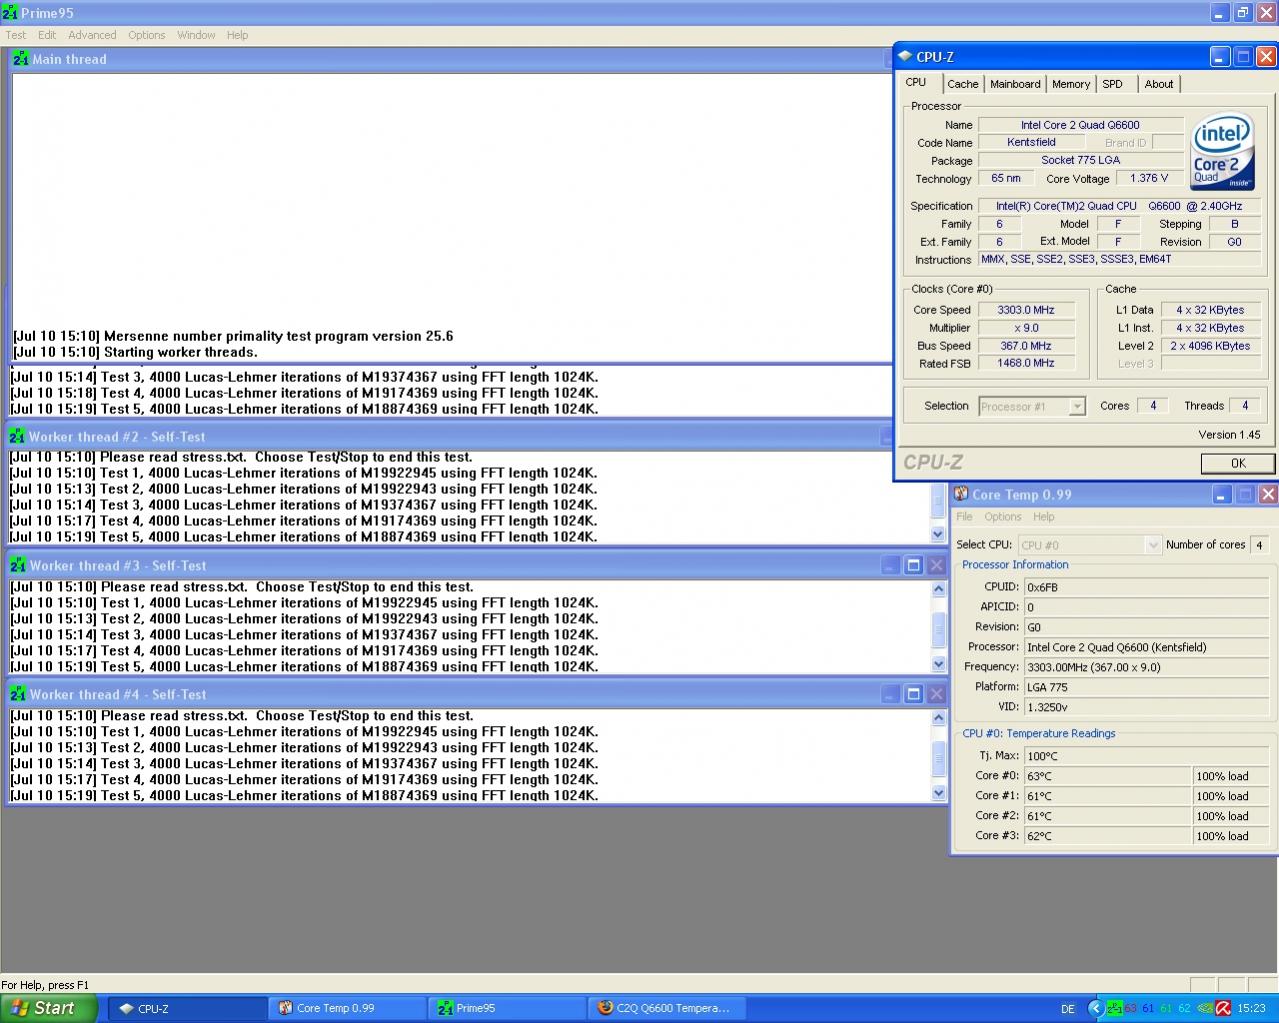Image resolution: width=1279 pixels, height=1023 pixels.
Task: Click scroll-down arrow in Worker thread #4
Action: pyautogui.click(x=938, y=793)
